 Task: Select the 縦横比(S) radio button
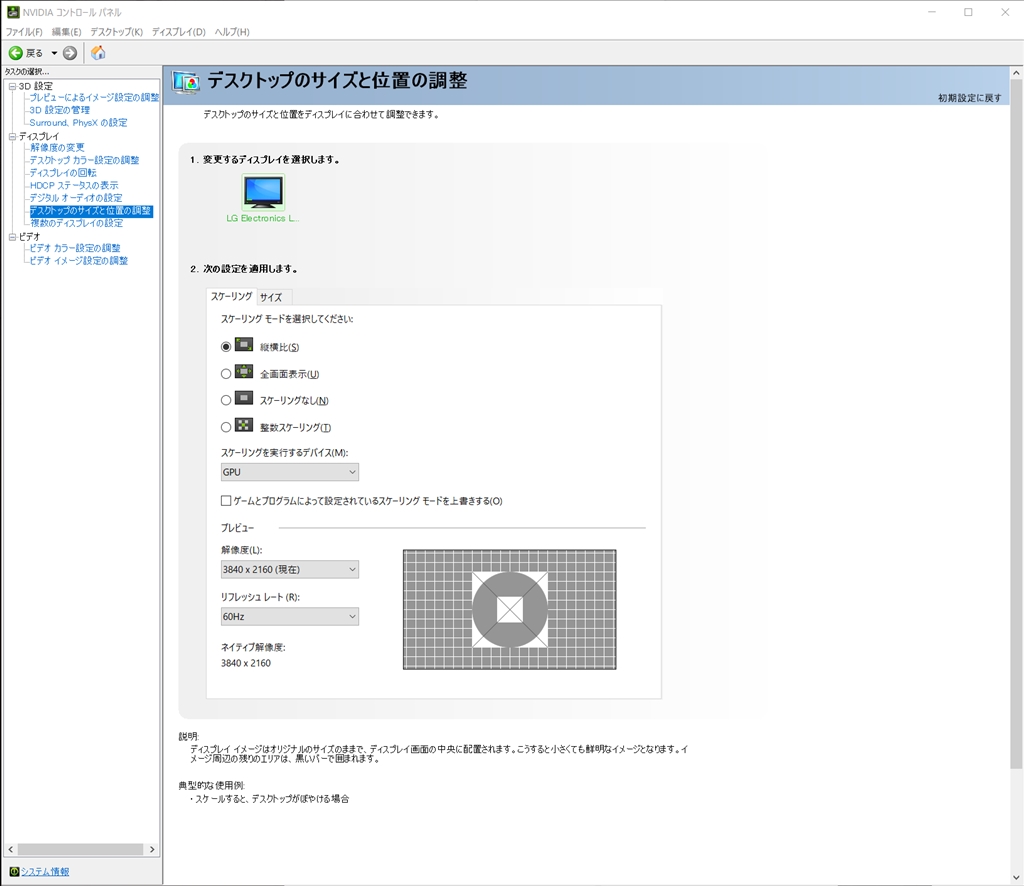click(x=226, y=347)
